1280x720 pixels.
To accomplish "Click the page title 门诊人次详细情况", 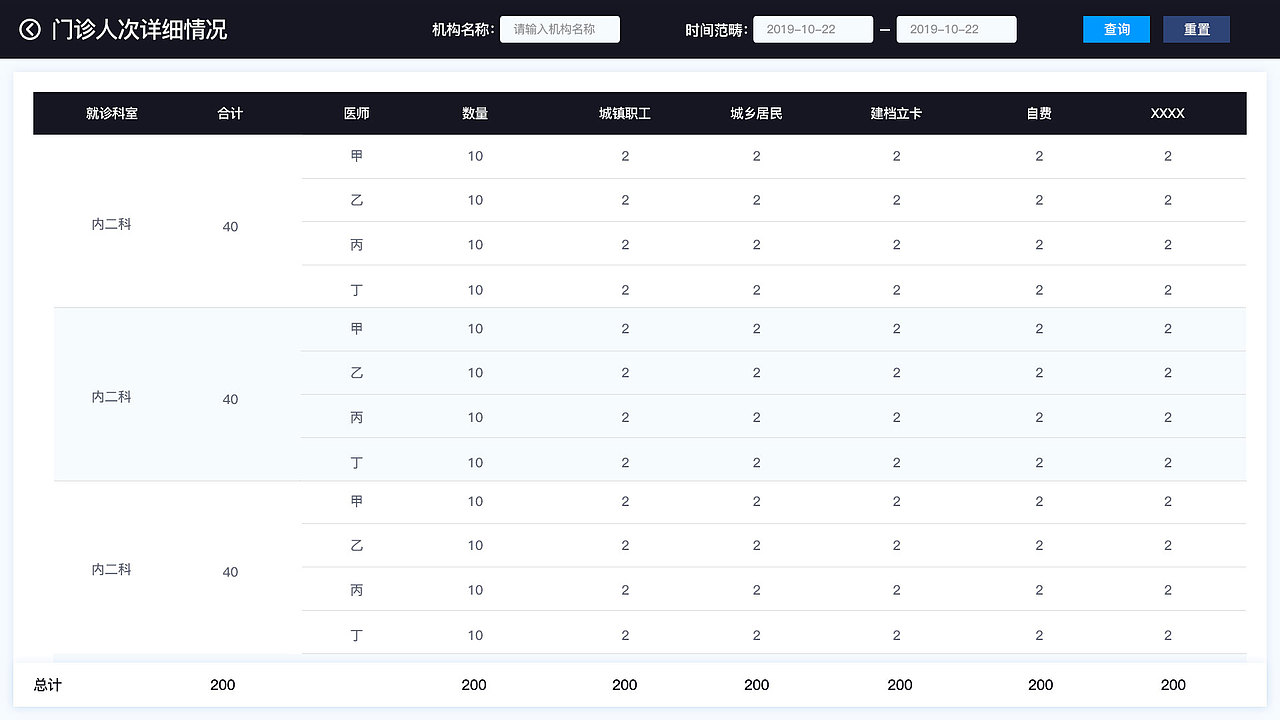I will coord(140,30).
